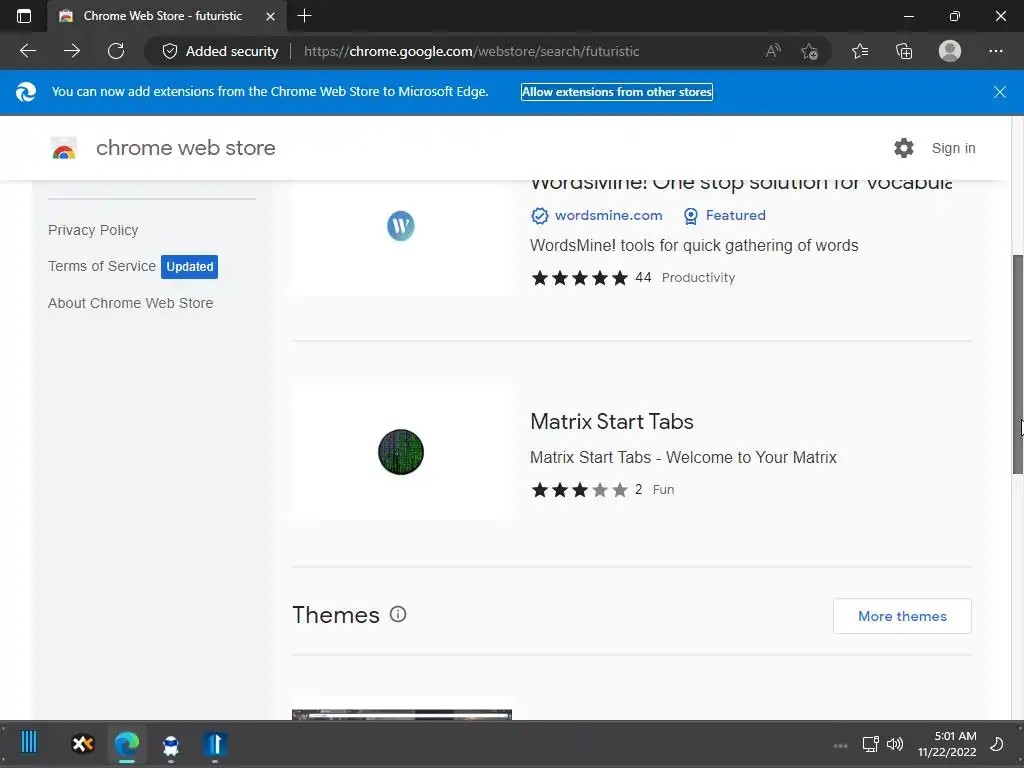Switch to Microsoft Edge in taskbar

coord(127,744)
